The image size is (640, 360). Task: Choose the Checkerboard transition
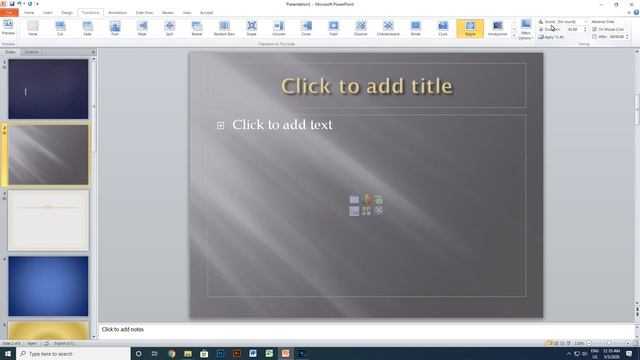(388, 28)
